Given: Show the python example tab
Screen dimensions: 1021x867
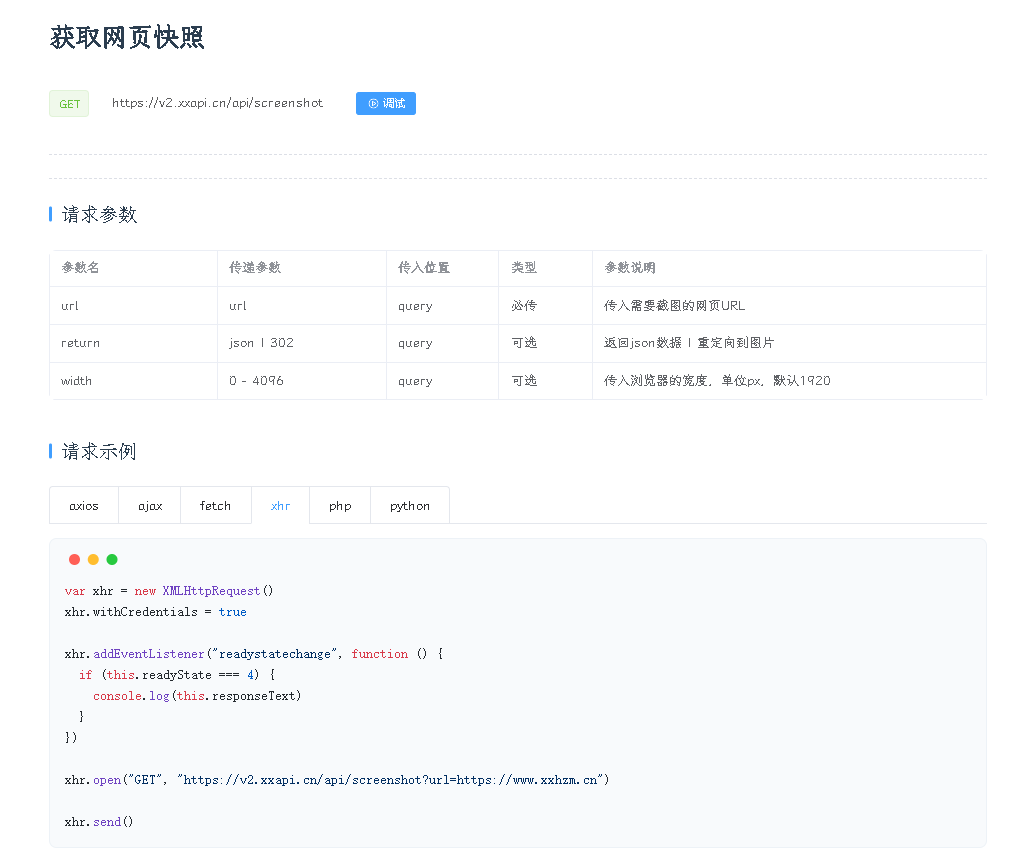Looking at the screenshot, I should point(410,505).
